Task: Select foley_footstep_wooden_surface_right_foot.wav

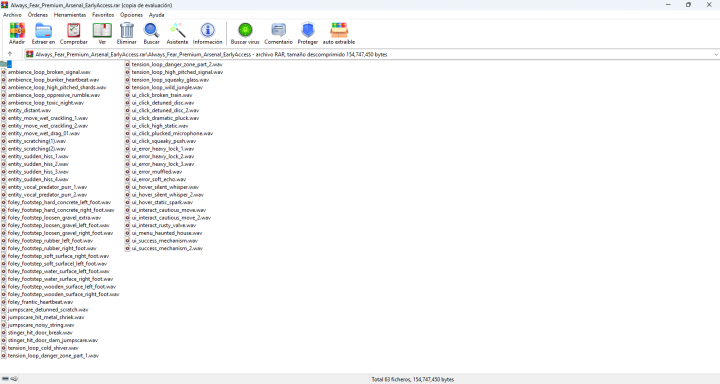Action: click(60, 294)
